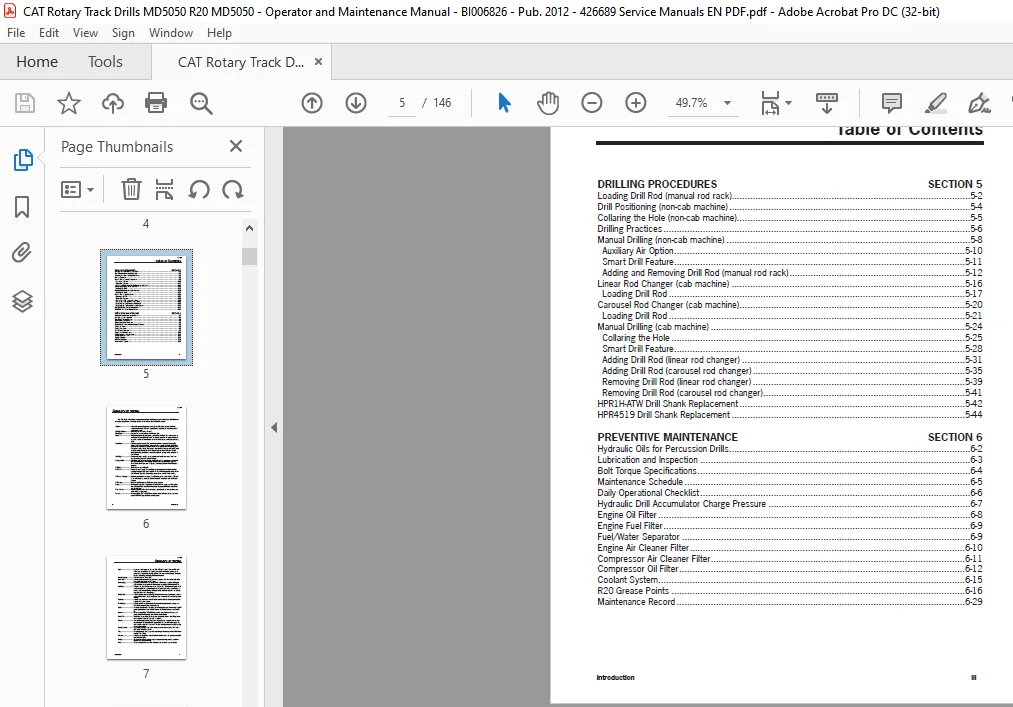Open fit page options icon
Screen dimensions: 1013x707
click(775, 103)
